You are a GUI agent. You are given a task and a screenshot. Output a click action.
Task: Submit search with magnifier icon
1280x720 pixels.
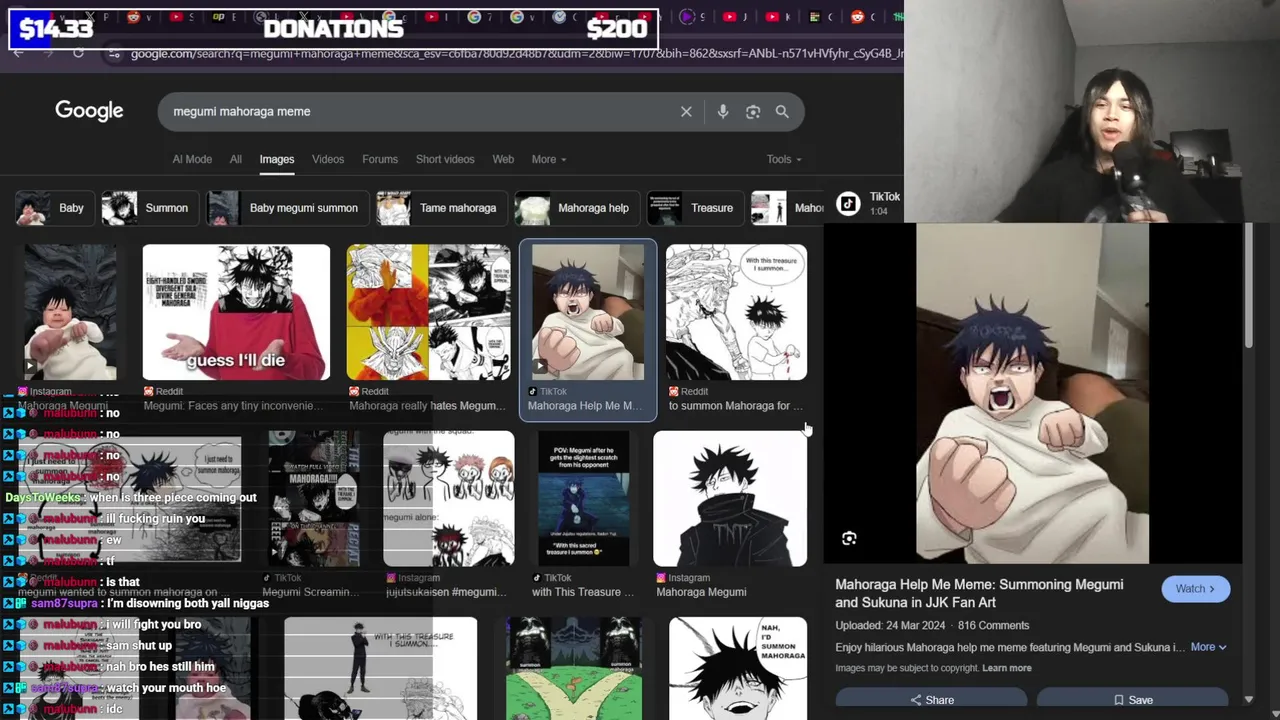point(782,112)
